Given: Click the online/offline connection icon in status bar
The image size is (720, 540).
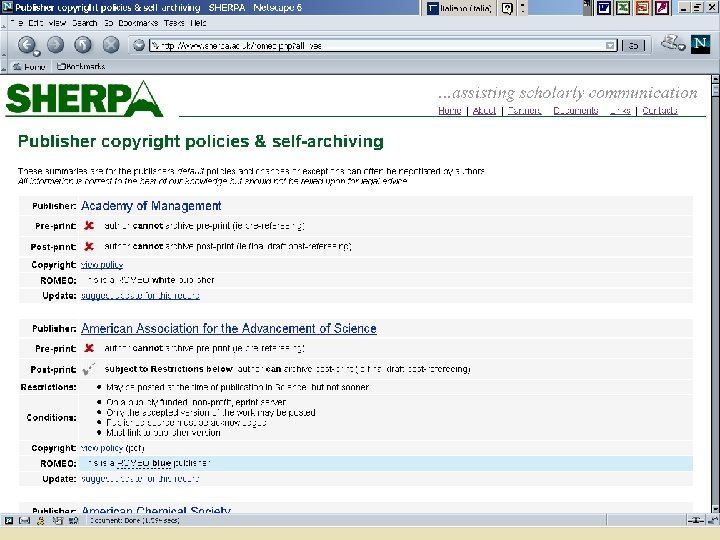Looking at the screenshot, I should (696, 520).
